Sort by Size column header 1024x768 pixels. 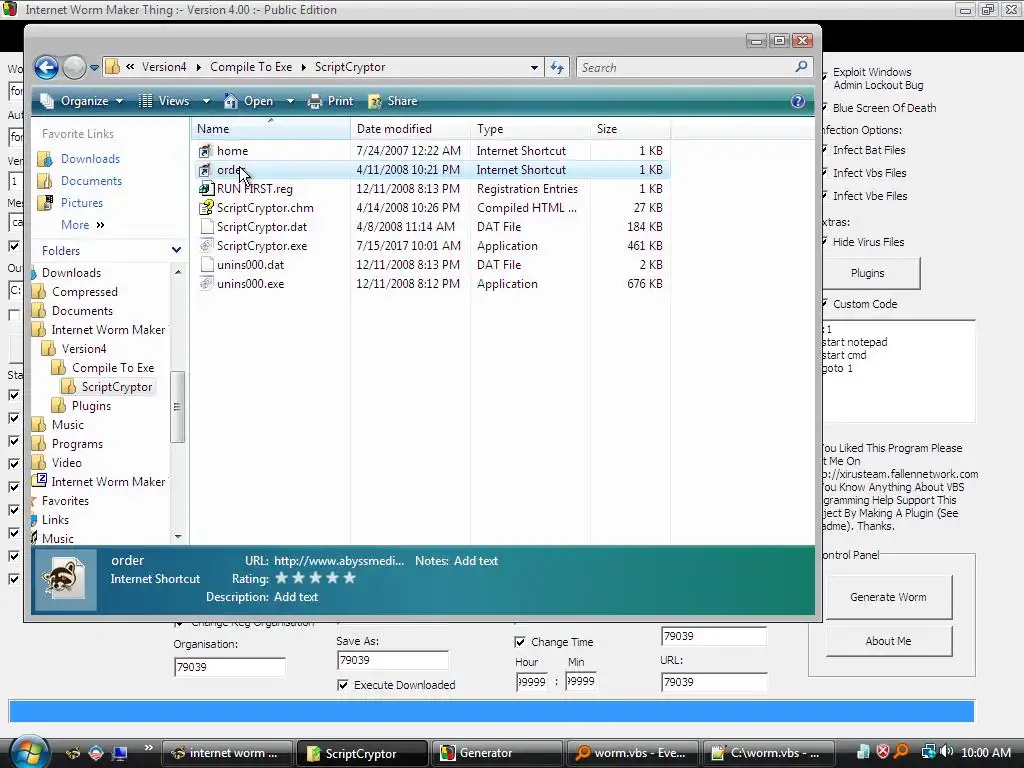tap(630, 129)
